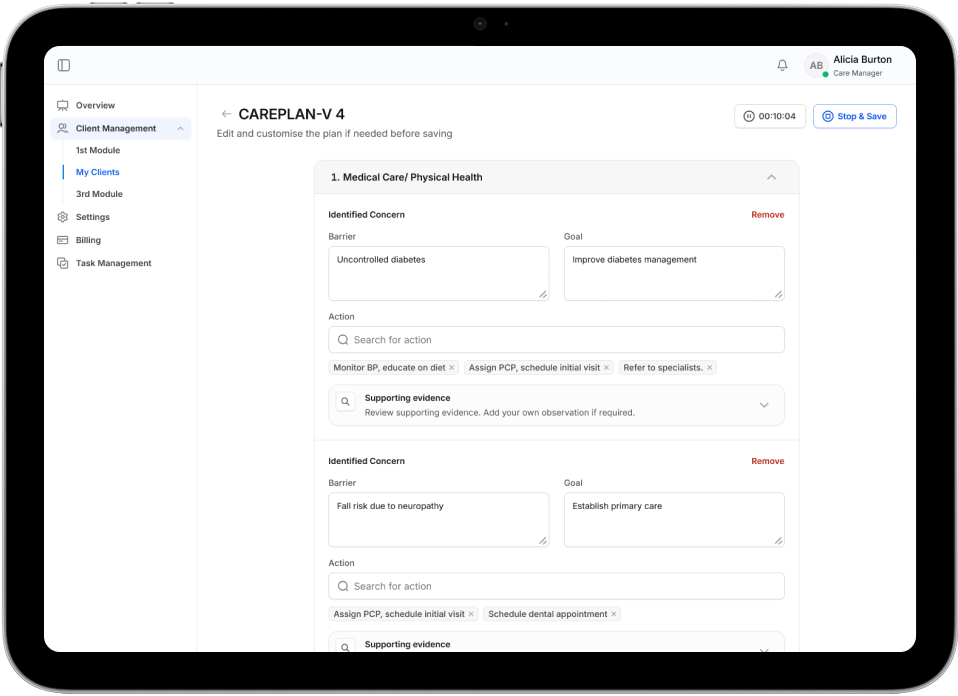Click the AB user avatar
958x696 pixels.
(816, 65)
